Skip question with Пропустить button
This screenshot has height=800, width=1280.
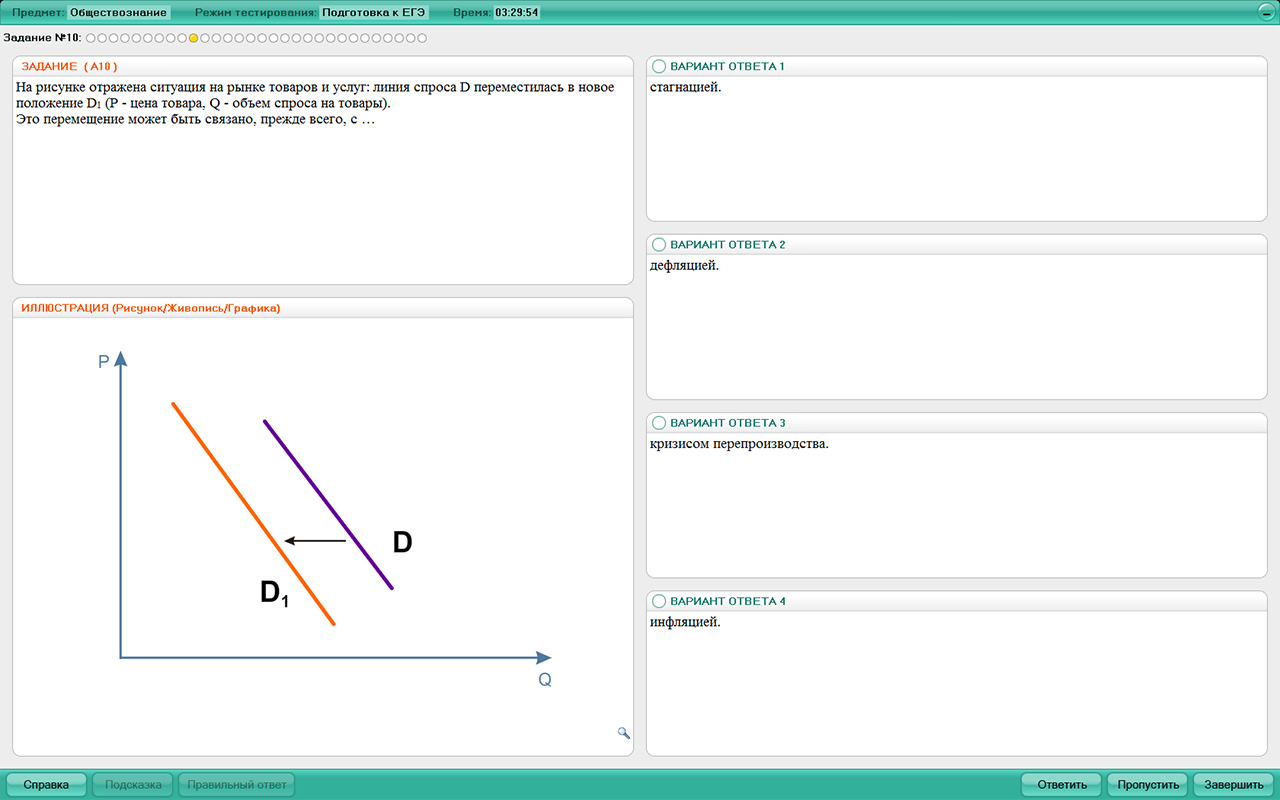coord(1147,785)
